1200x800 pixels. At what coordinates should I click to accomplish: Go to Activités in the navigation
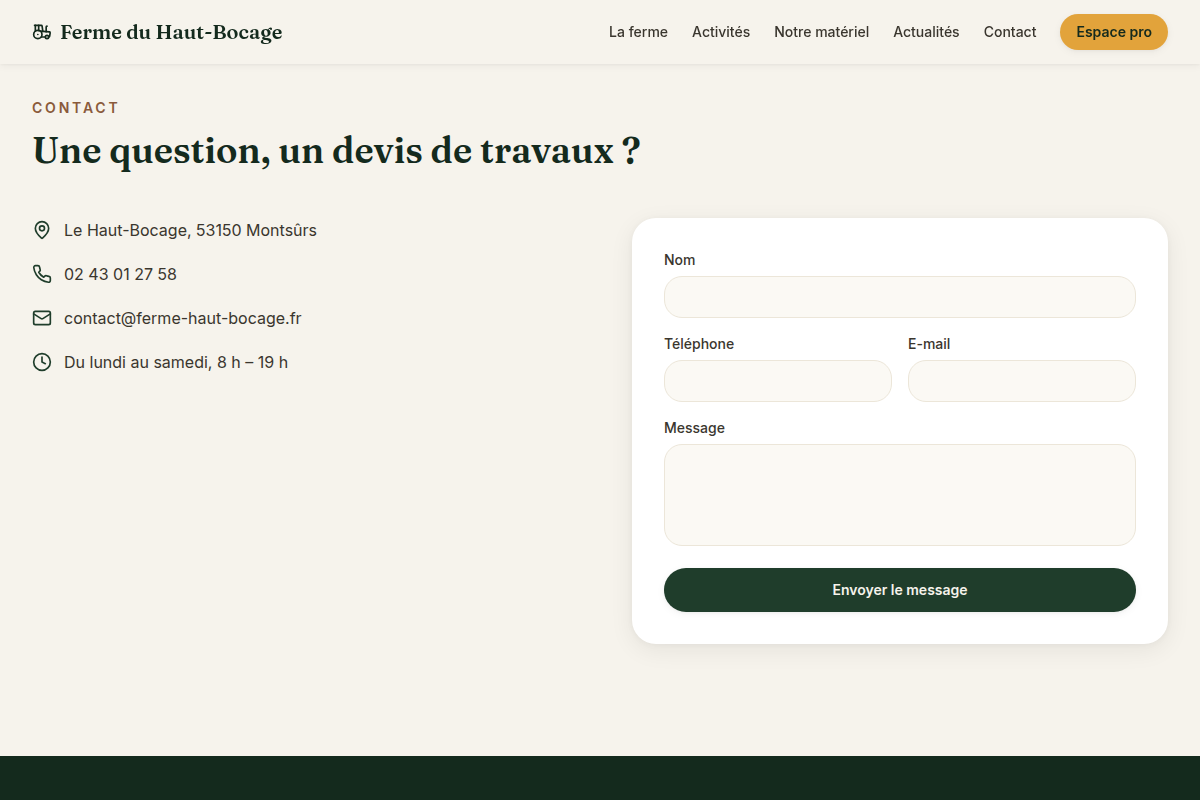(x=721, y=32)
